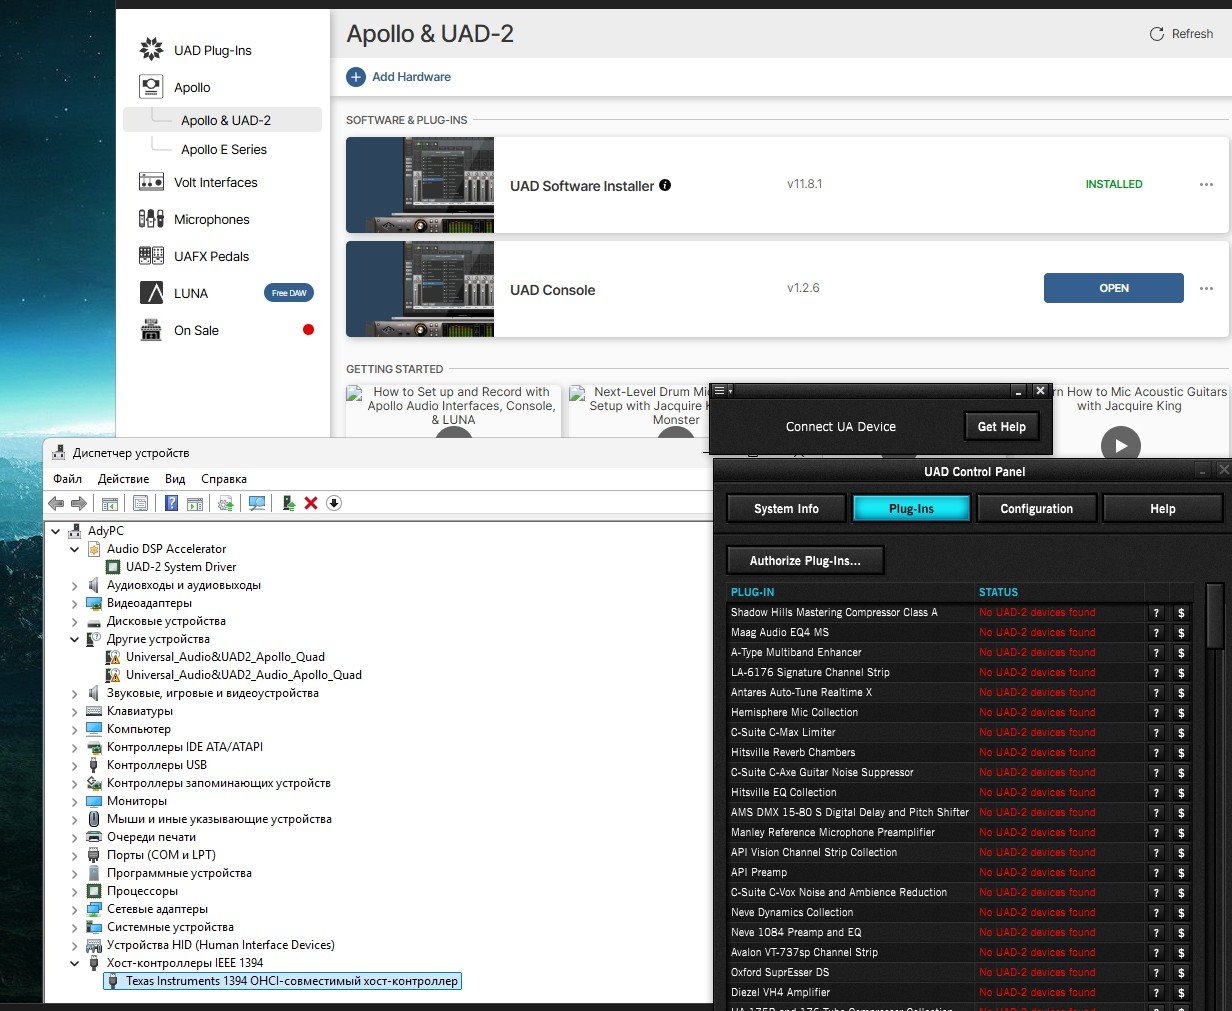Toggle the console tree pane toolbar icon
Viewport: 1232px width, 1011px height.
coord(110,503)
